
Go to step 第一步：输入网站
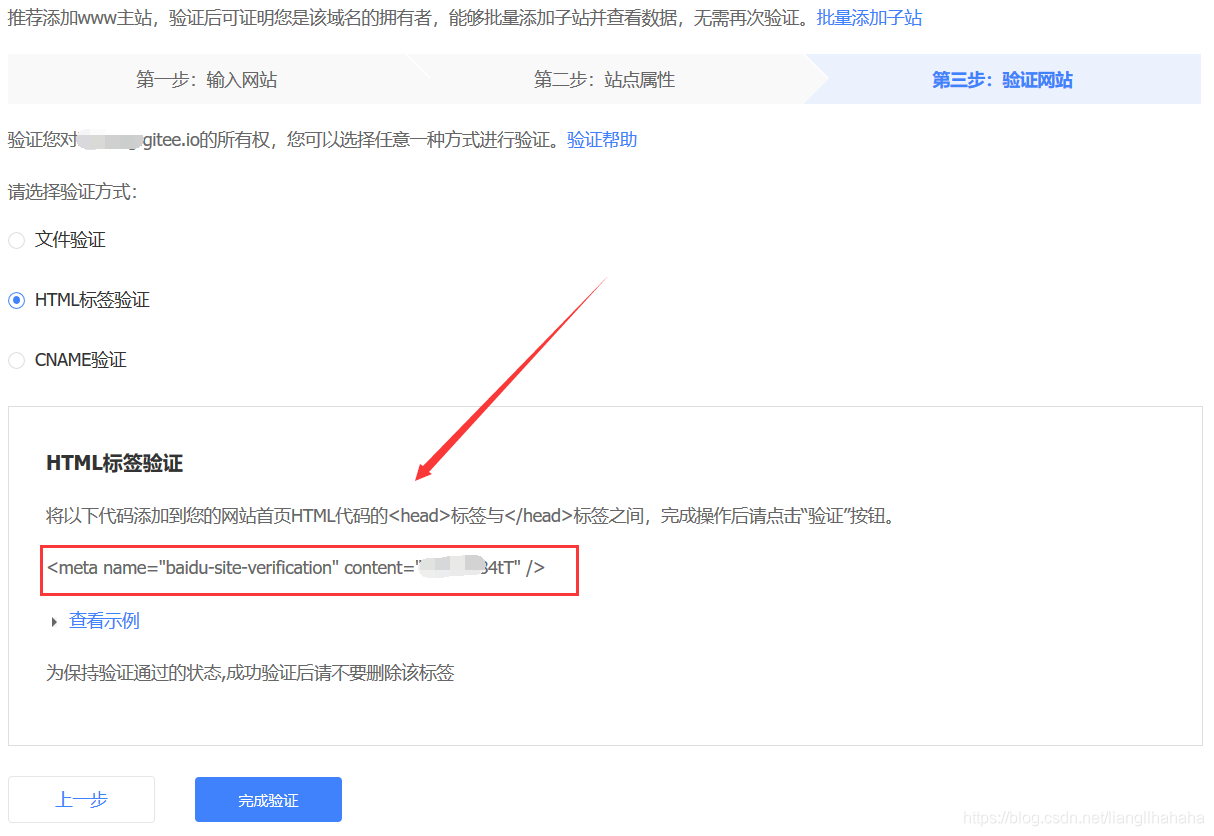207,80
